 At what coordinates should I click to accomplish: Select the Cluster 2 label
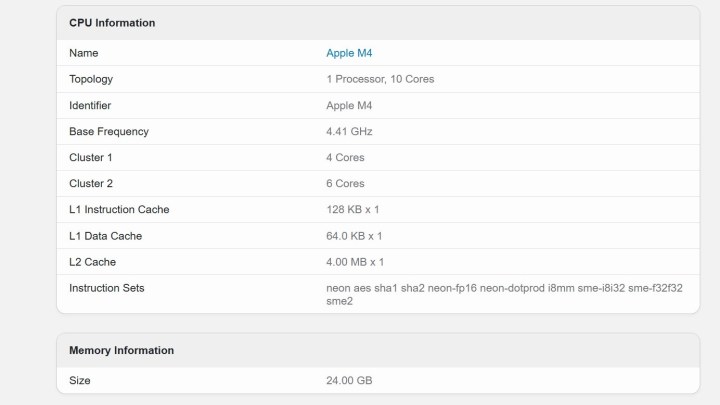pyautogui.click(x=91, y=184)
